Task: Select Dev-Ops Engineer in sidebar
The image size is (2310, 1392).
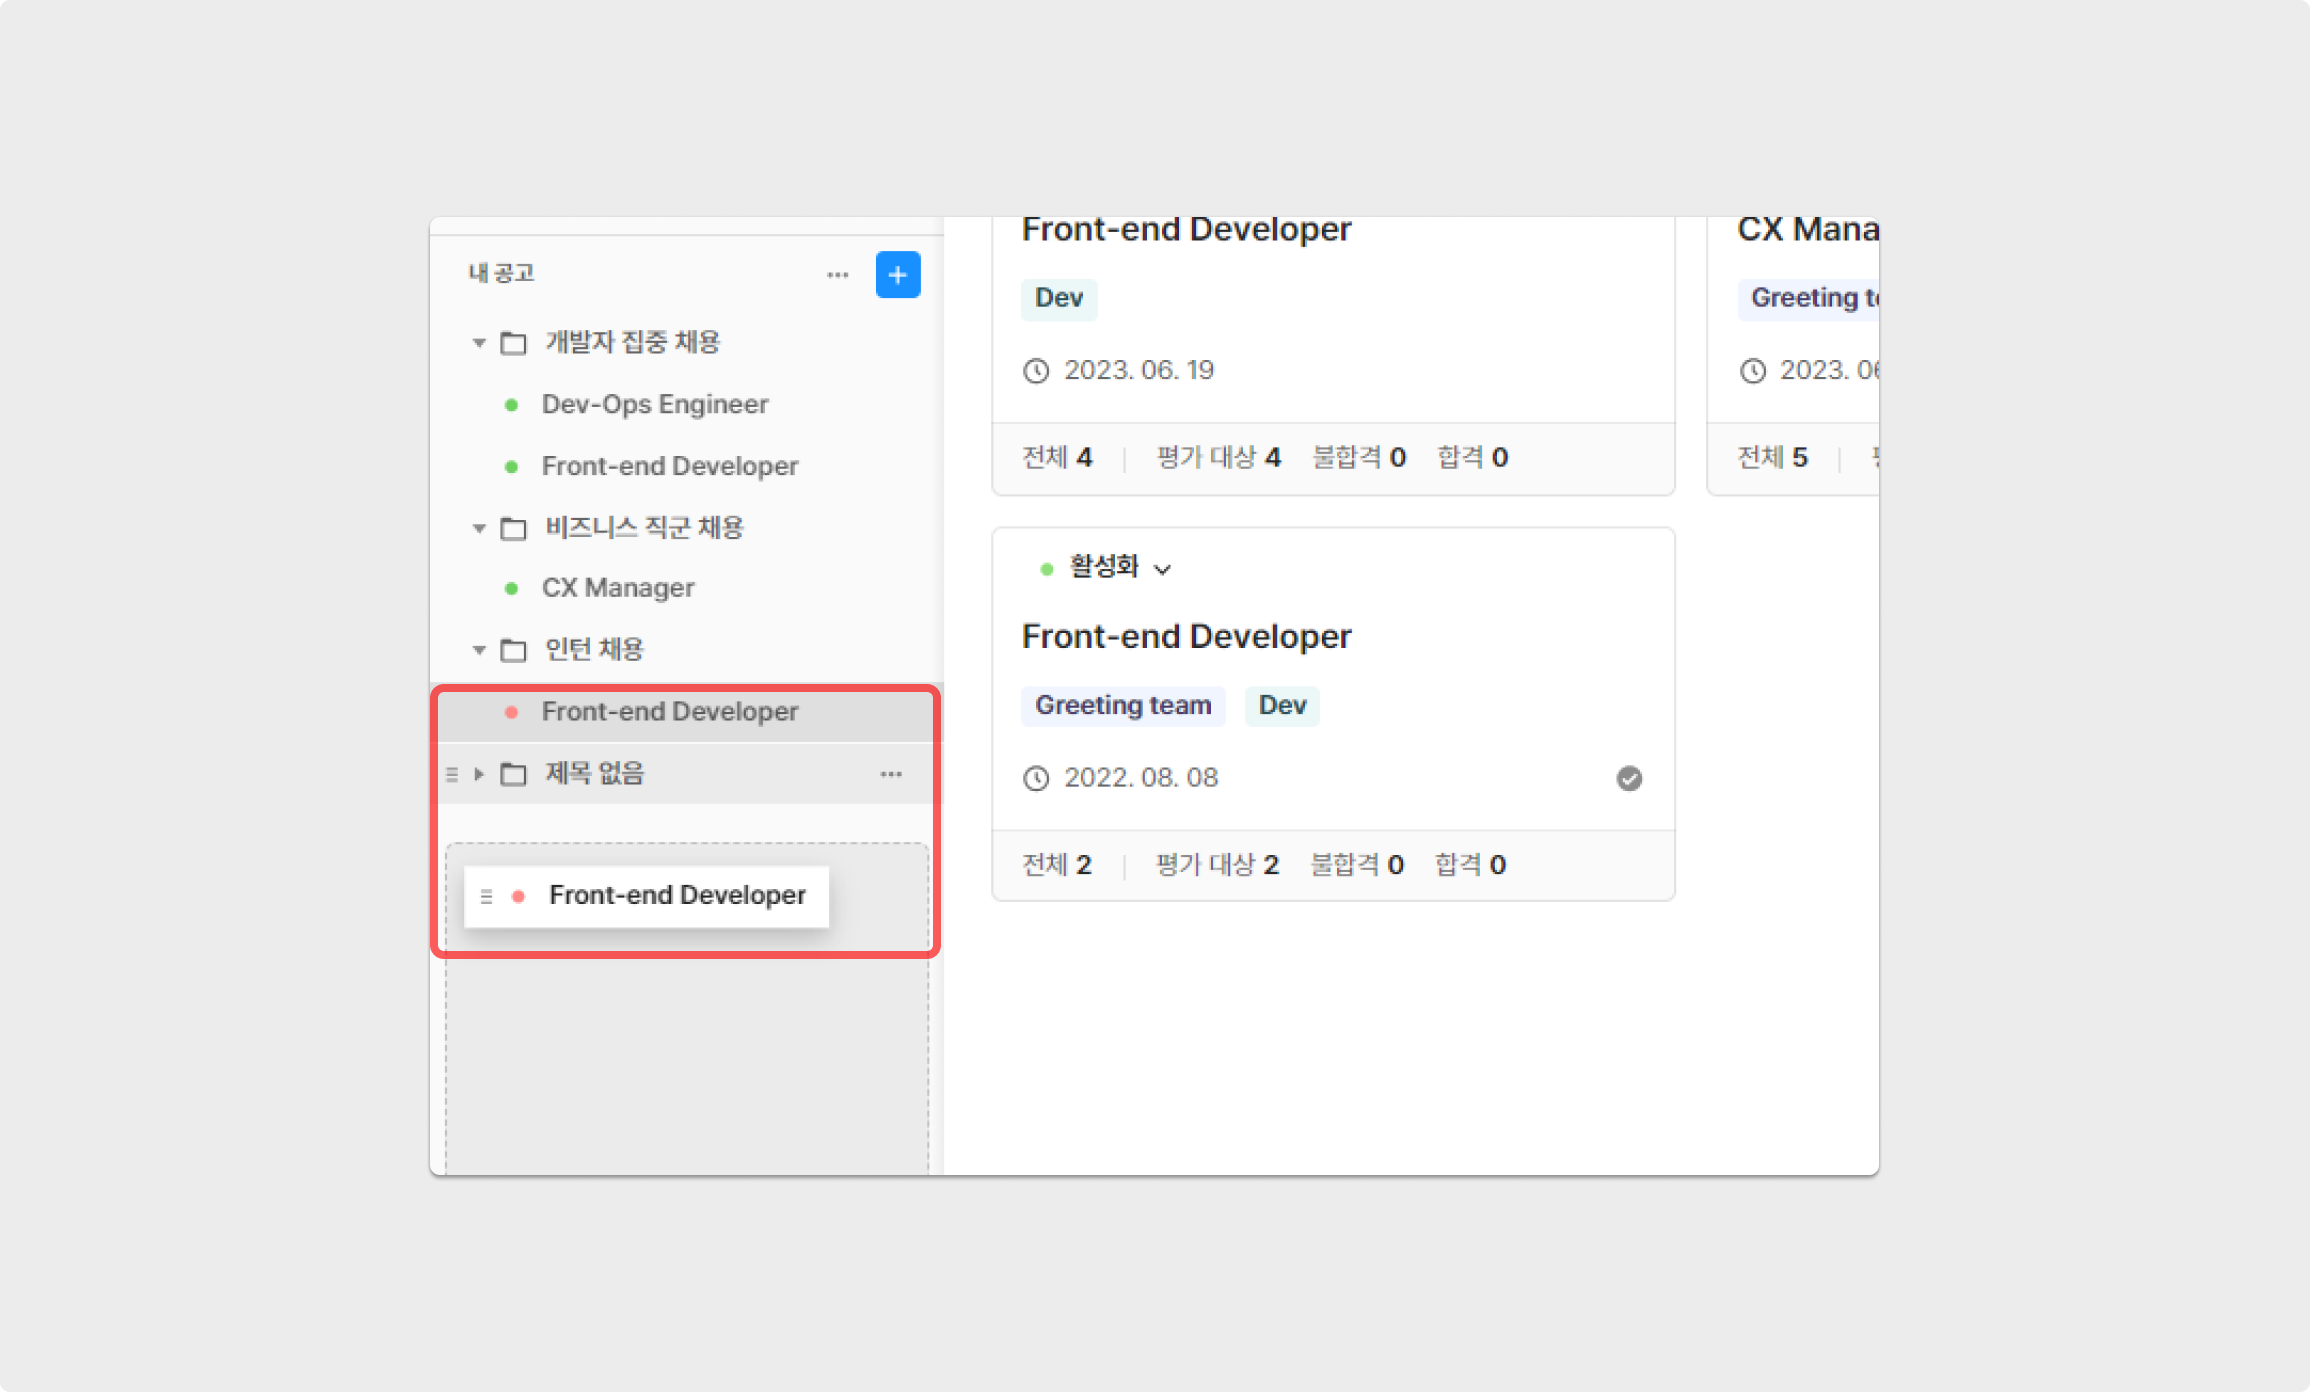Action: point(654,405)
